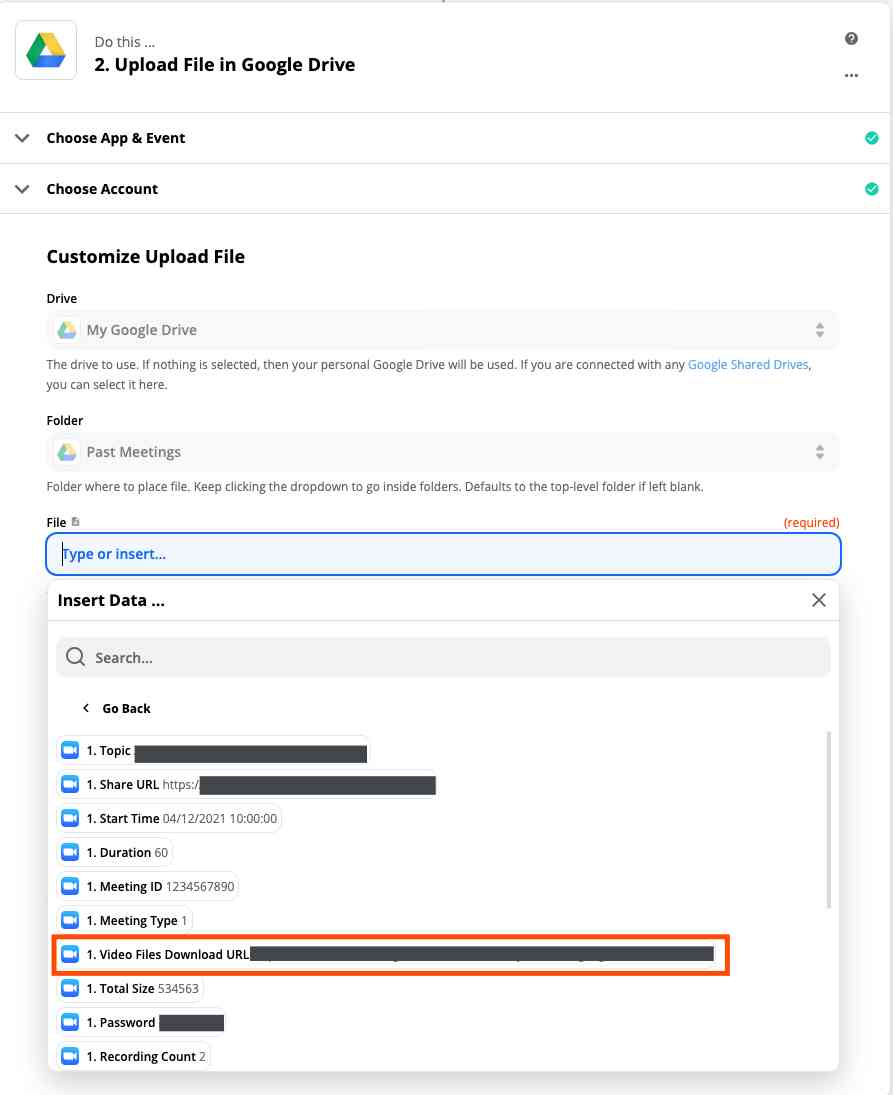Open the Google Shared Drives link

(747, 364)
